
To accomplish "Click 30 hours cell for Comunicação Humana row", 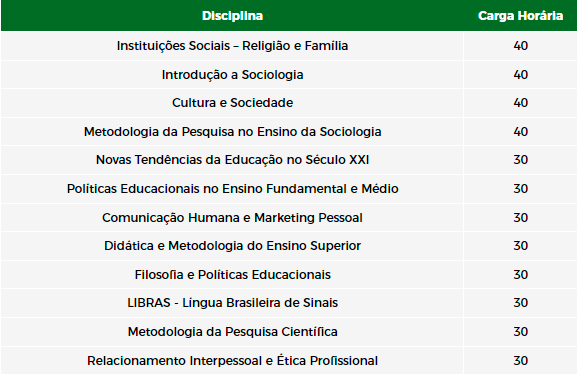I will click(x=520, y=217).
